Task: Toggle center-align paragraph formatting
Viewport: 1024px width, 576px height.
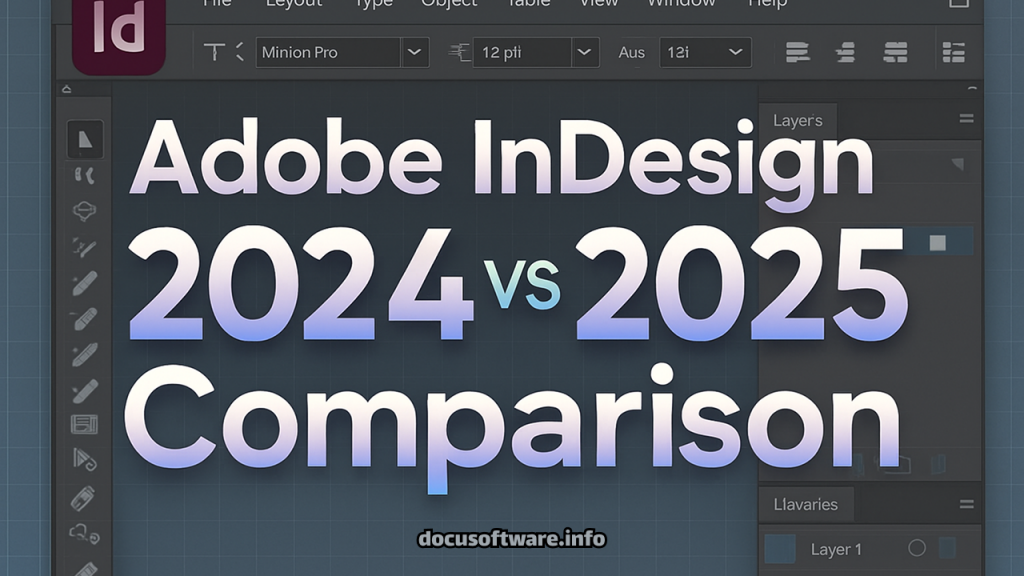Action: coord(845,52)
